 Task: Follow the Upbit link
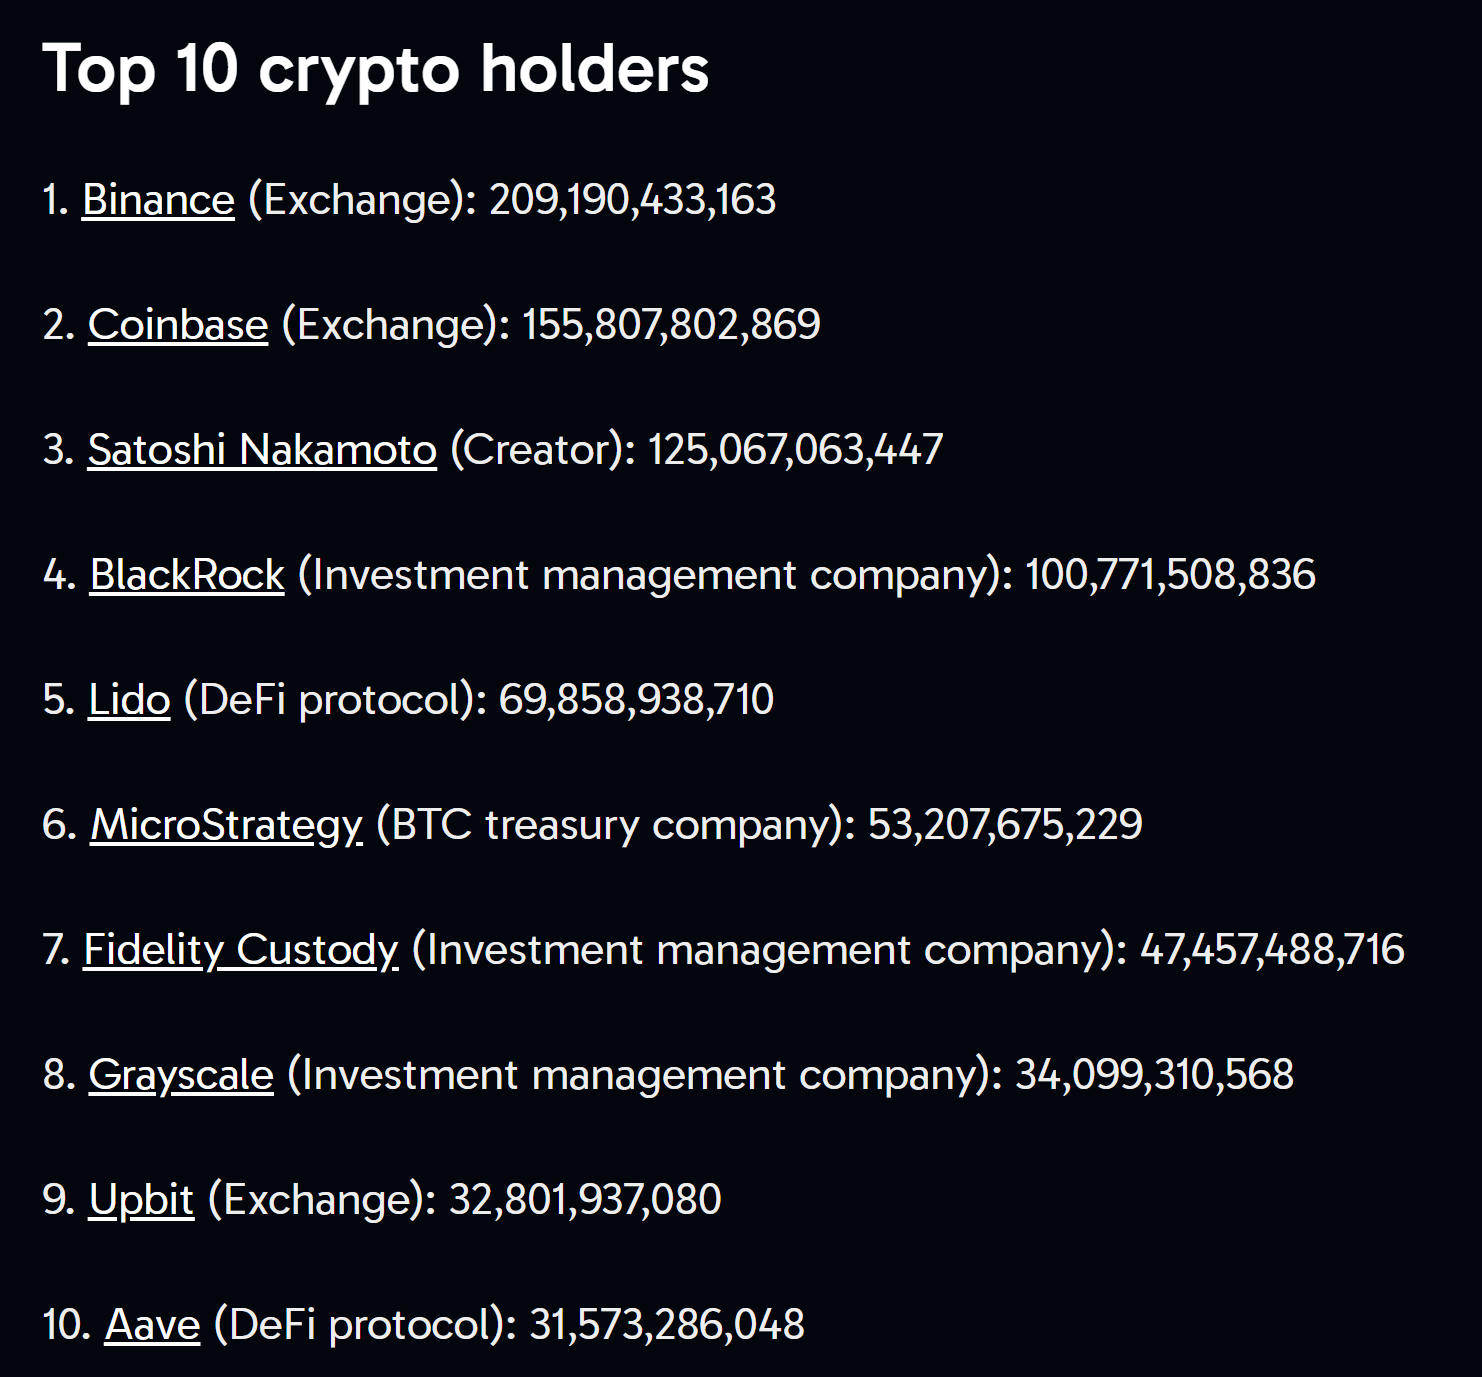[141, 1200]
